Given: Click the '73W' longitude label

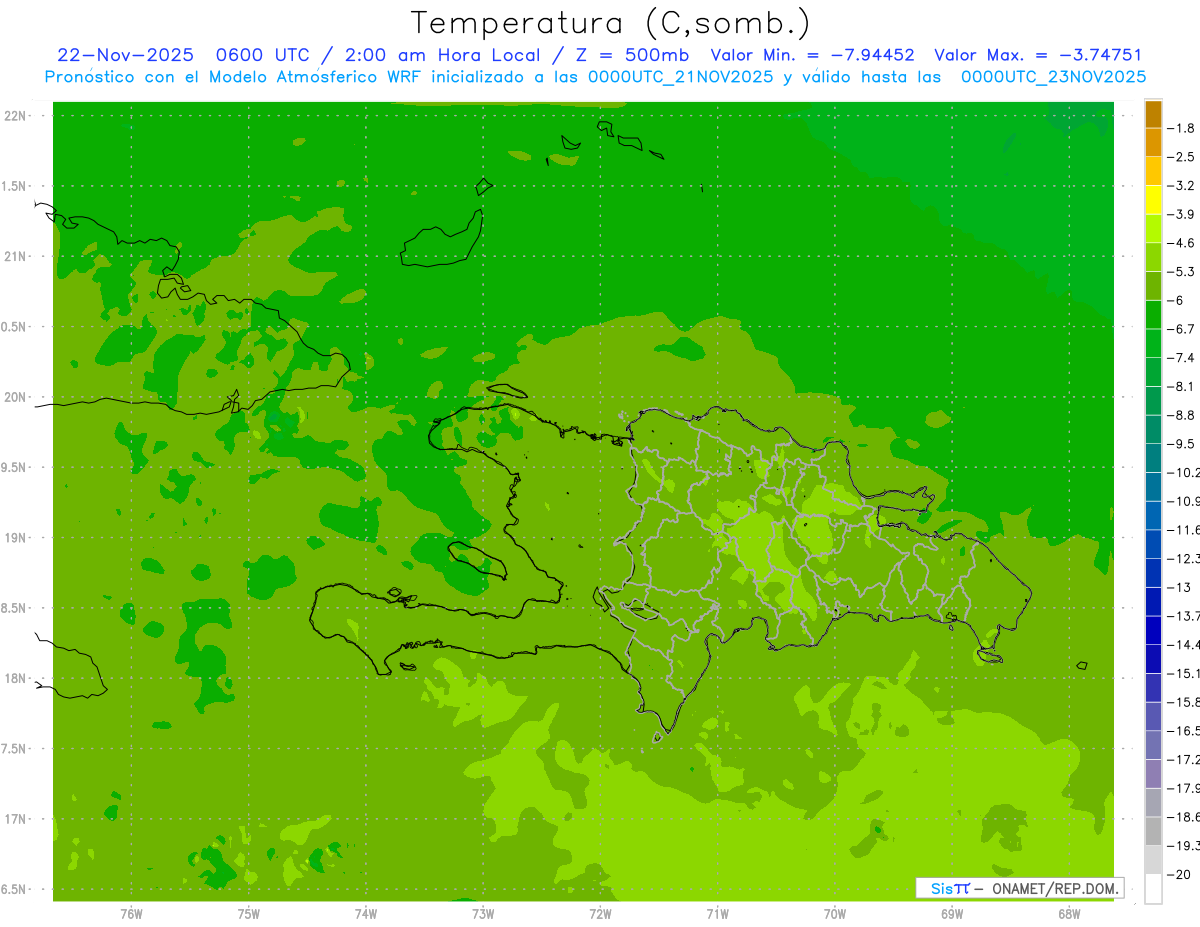Looking at the screenshot, I should [483, 913].
